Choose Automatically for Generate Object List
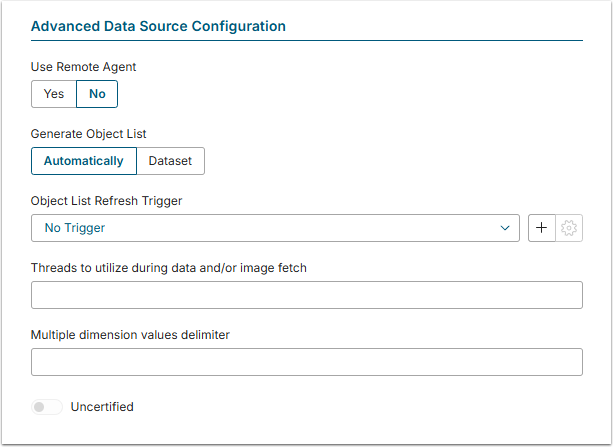This screenshot has width=613, height=447. [x=83, y=161]
